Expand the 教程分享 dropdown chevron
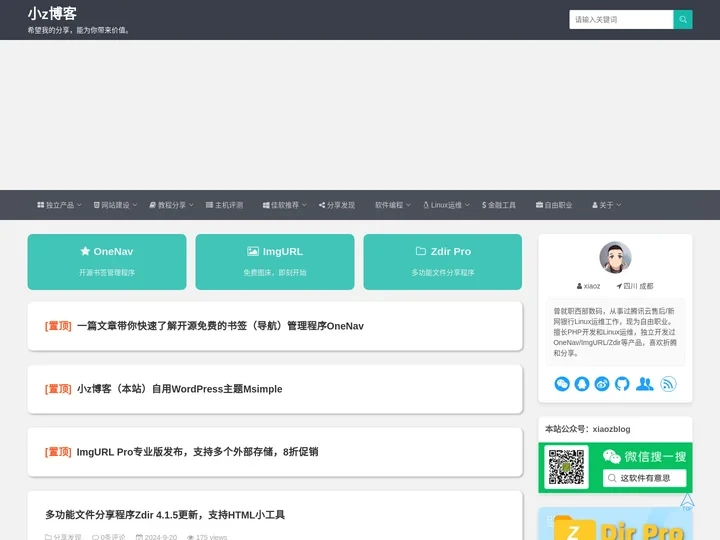Image resolution: width=720 pixels, height=540 pixels. (191, 205)
